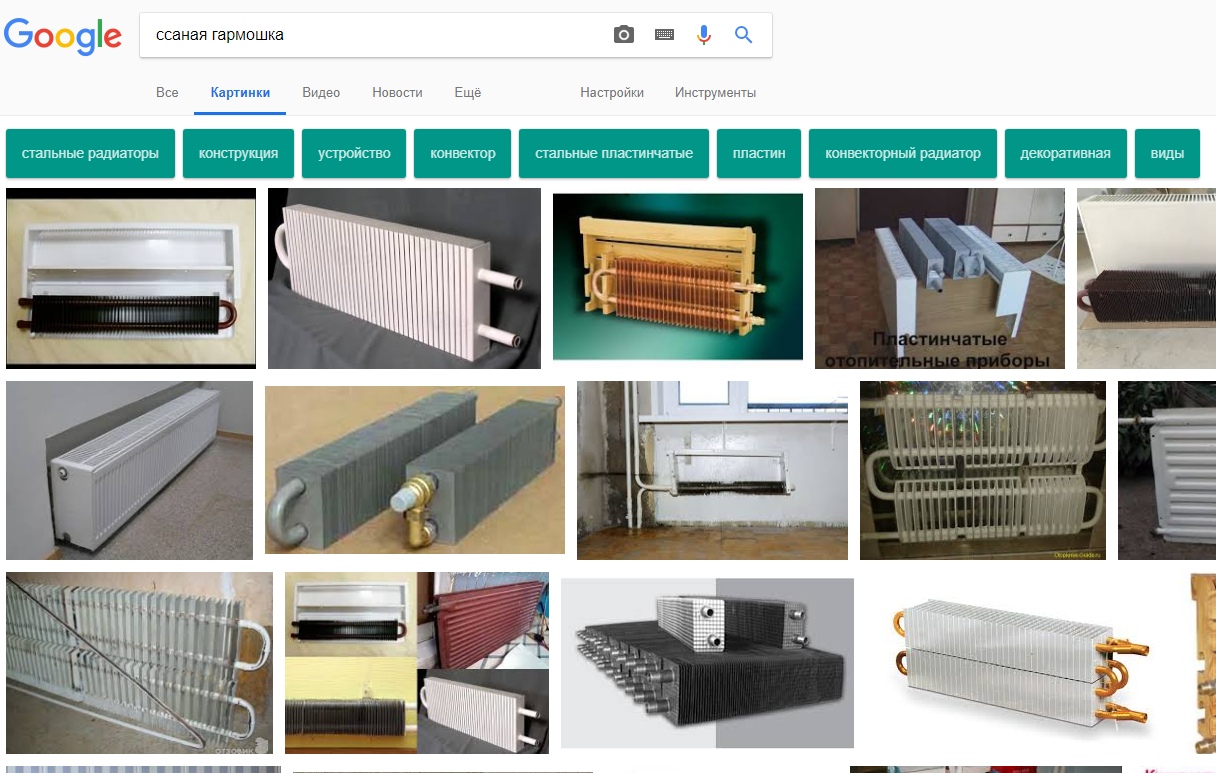Viewport: 1216px width, 773px height.
Task: Open search by image camera icon
Action: (624, 35)
